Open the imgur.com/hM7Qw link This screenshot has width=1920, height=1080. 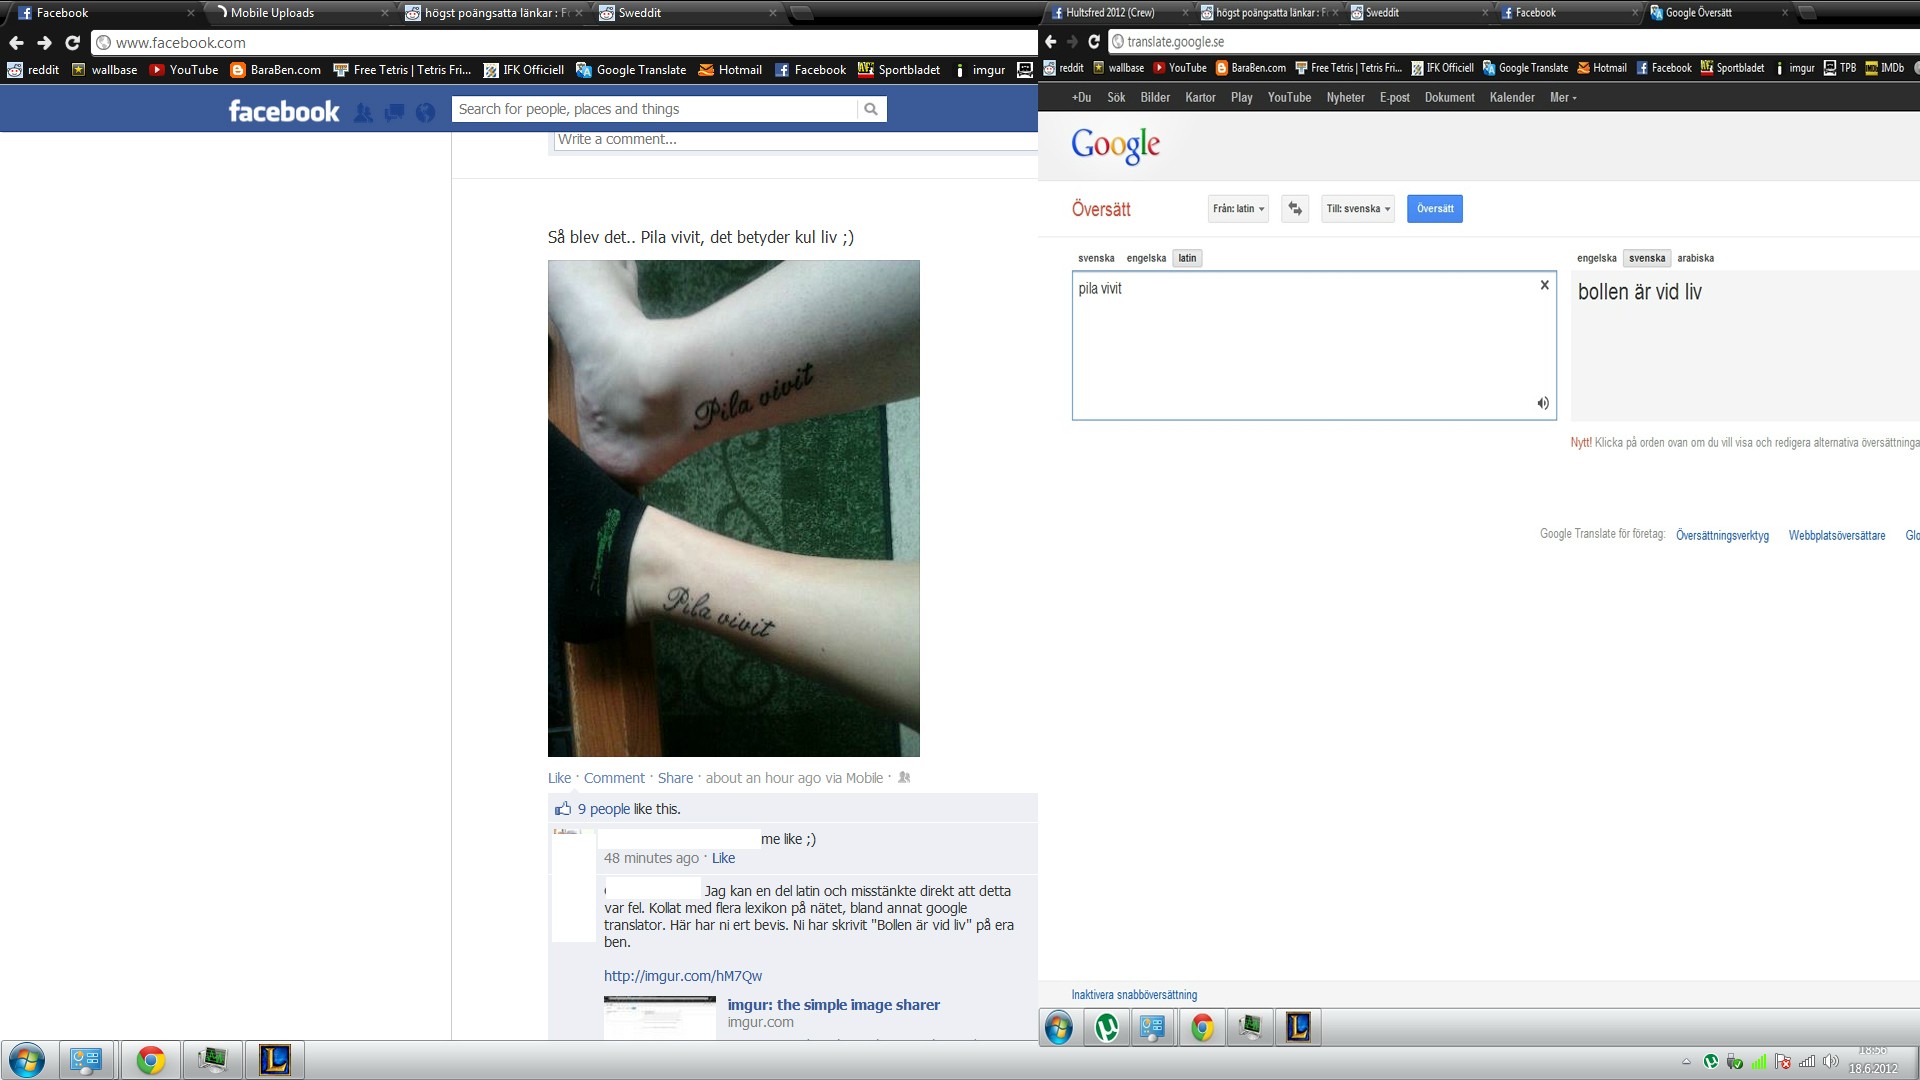click(x=682, y=976)
